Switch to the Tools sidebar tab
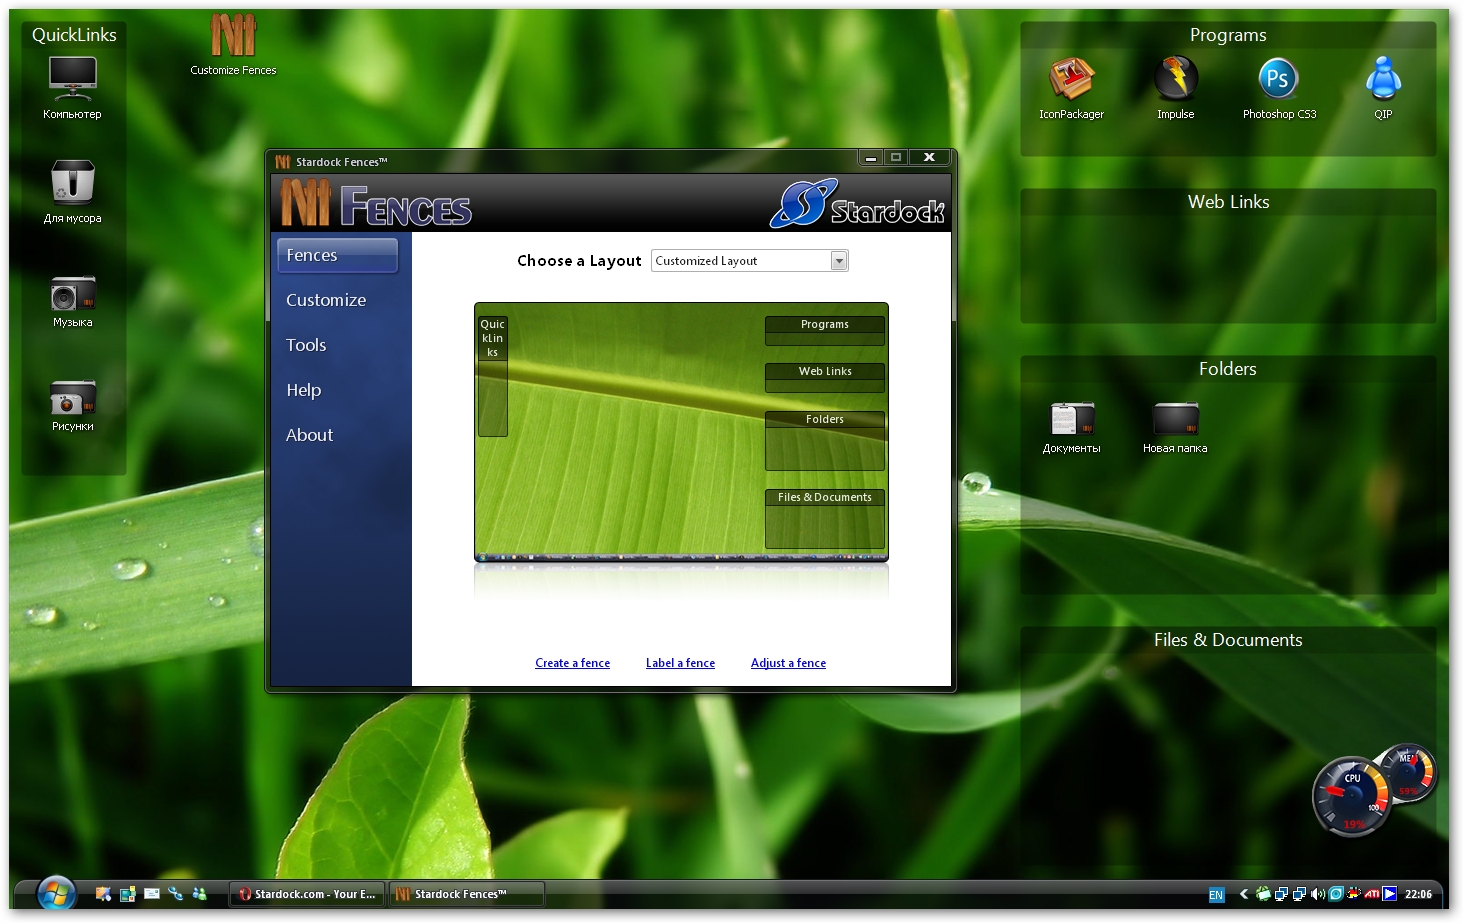This screenshot has height=923, width=1463. (x=306, y=345)
